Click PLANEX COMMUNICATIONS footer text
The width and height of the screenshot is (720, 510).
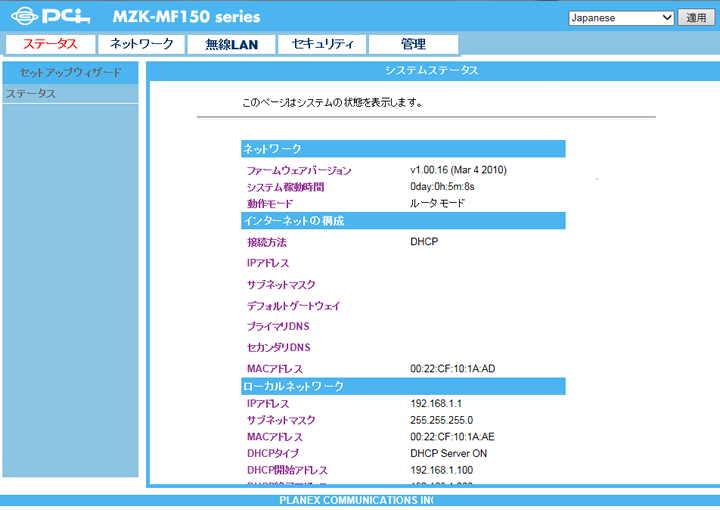pos(356,500)
